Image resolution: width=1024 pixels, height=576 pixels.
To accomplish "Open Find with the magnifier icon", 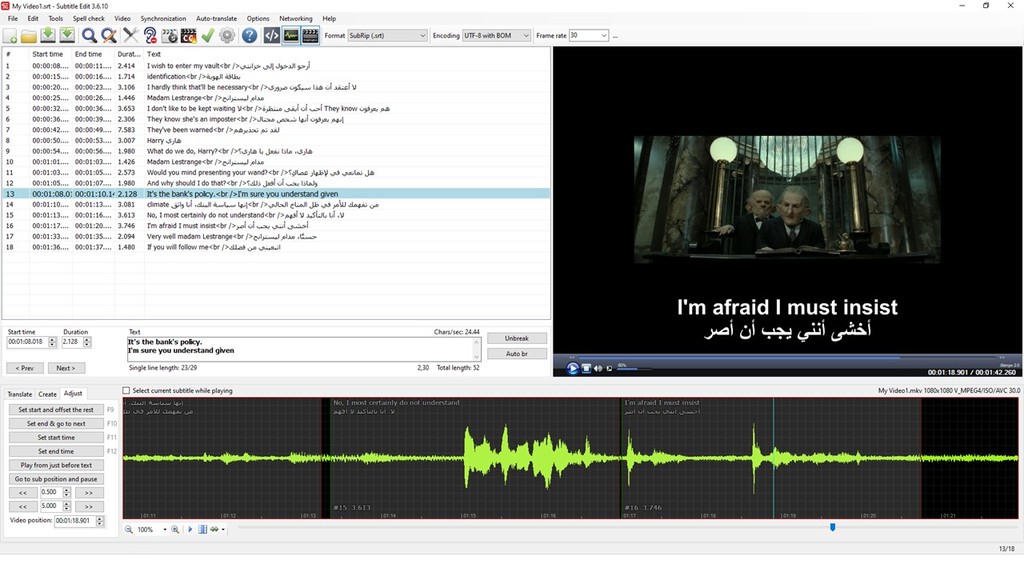I will coord(89,36).
